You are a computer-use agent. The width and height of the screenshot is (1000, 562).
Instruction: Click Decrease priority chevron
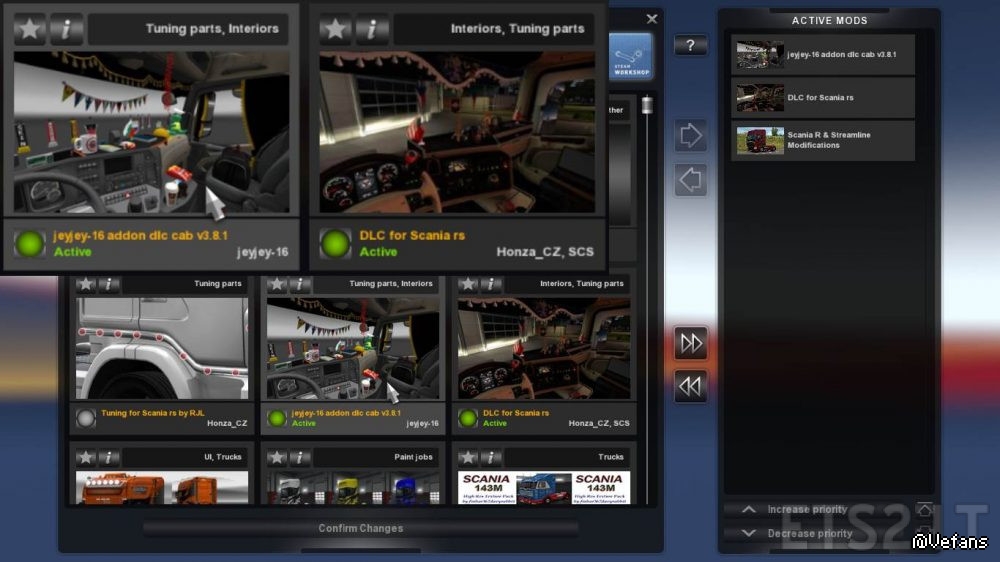pyautogui.click(x=749, y=533)
